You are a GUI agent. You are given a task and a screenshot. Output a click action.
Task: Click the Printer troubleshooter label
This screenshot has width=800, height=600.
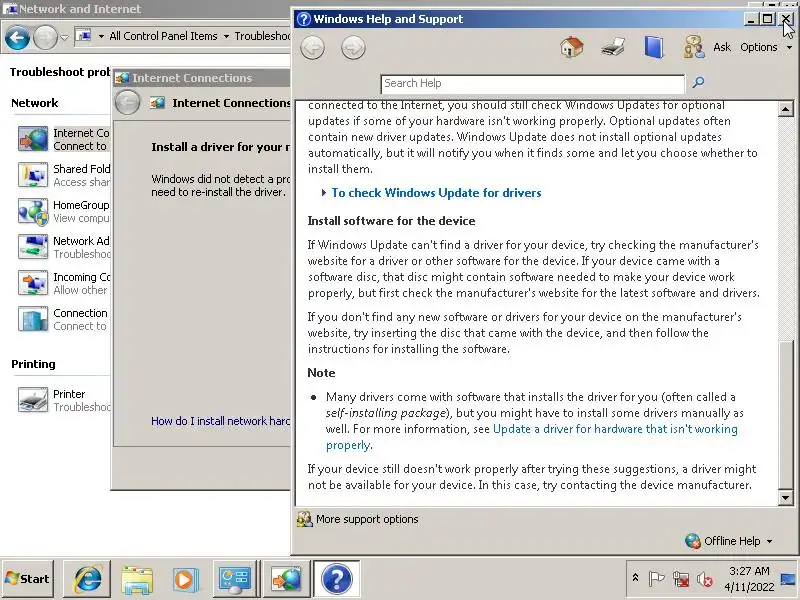tap(69, 394)
